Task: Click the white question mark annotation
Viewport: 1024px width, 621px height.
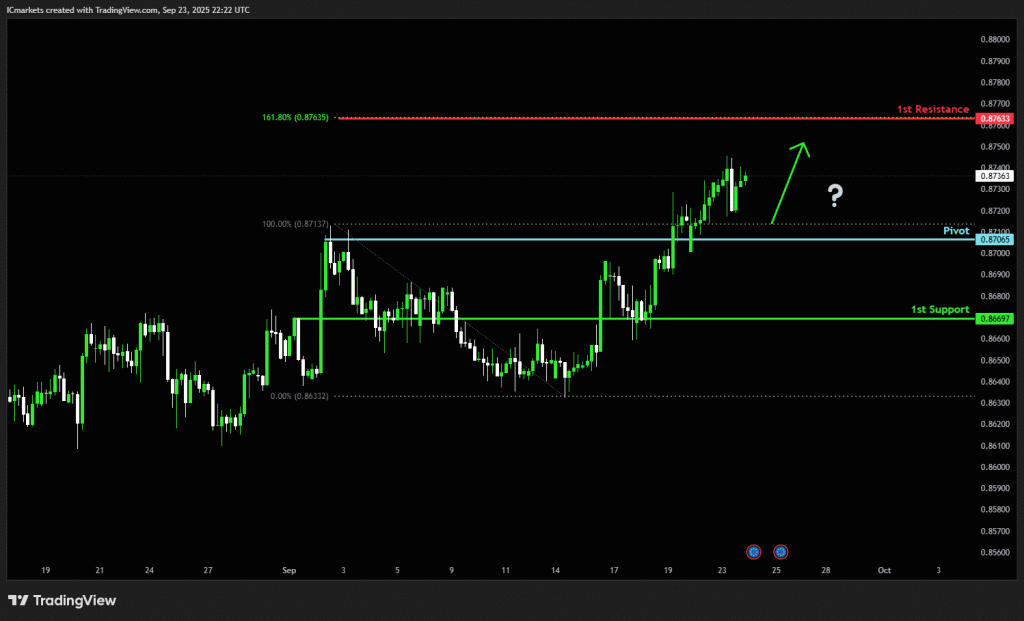Action: coord(834,196)
